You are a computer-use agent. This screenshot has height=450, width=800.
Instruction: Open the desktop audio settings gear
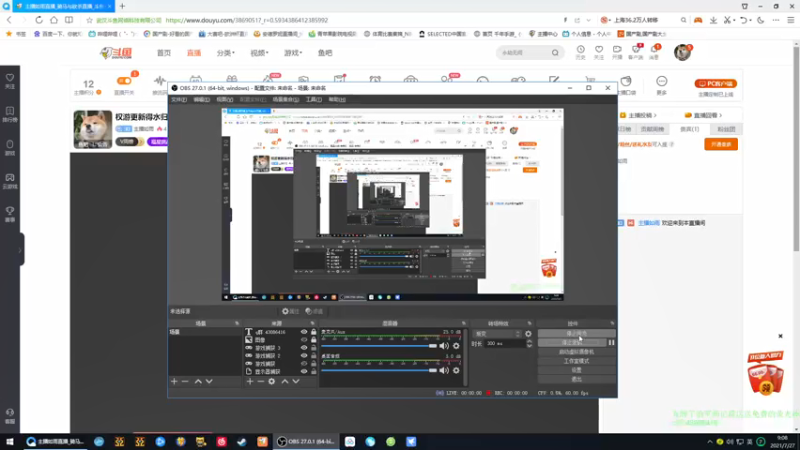click(x=456, y=370)
